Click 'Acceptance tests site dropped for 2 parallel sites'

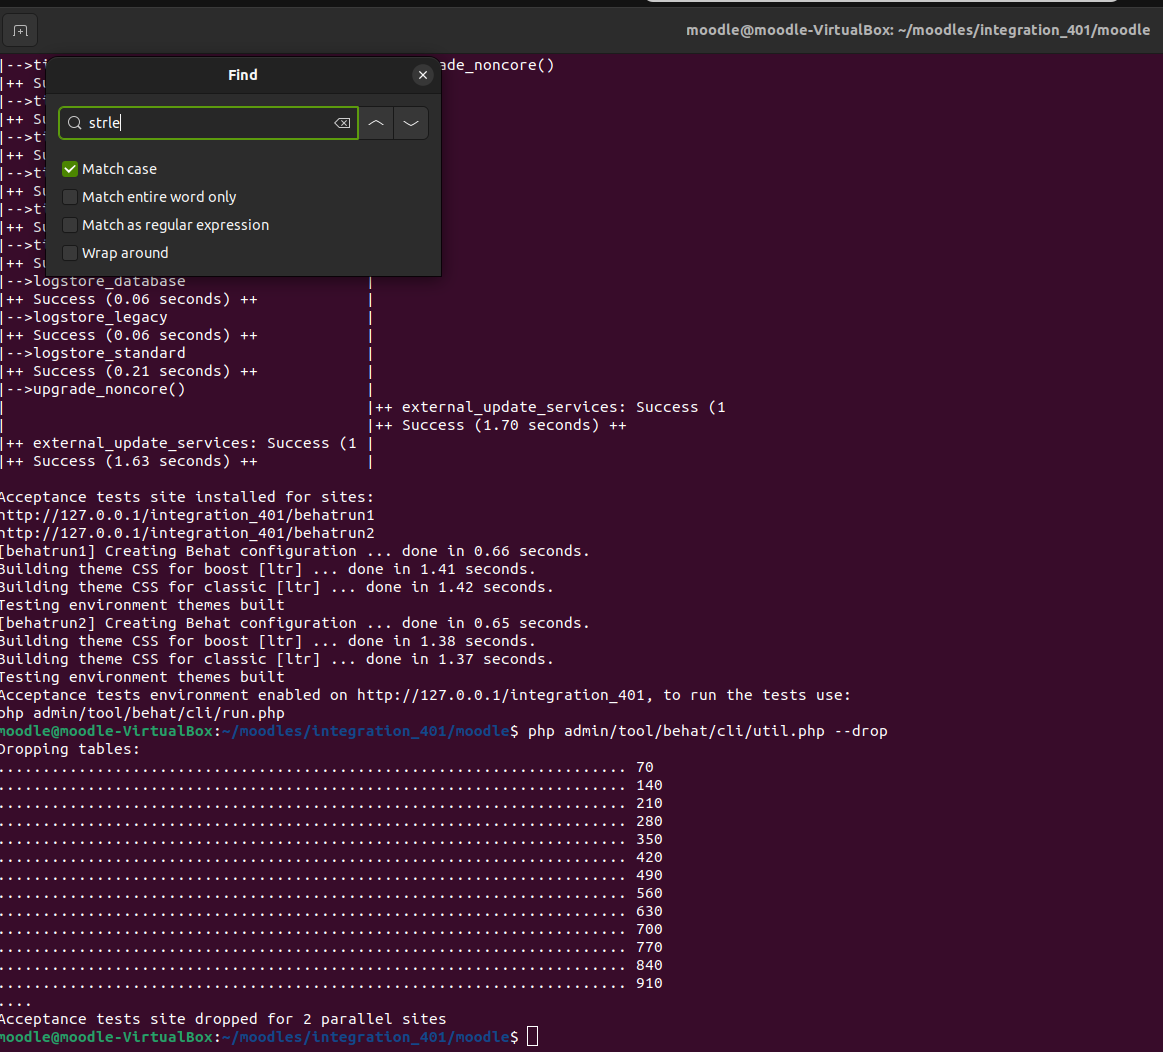coord(223,1019)
